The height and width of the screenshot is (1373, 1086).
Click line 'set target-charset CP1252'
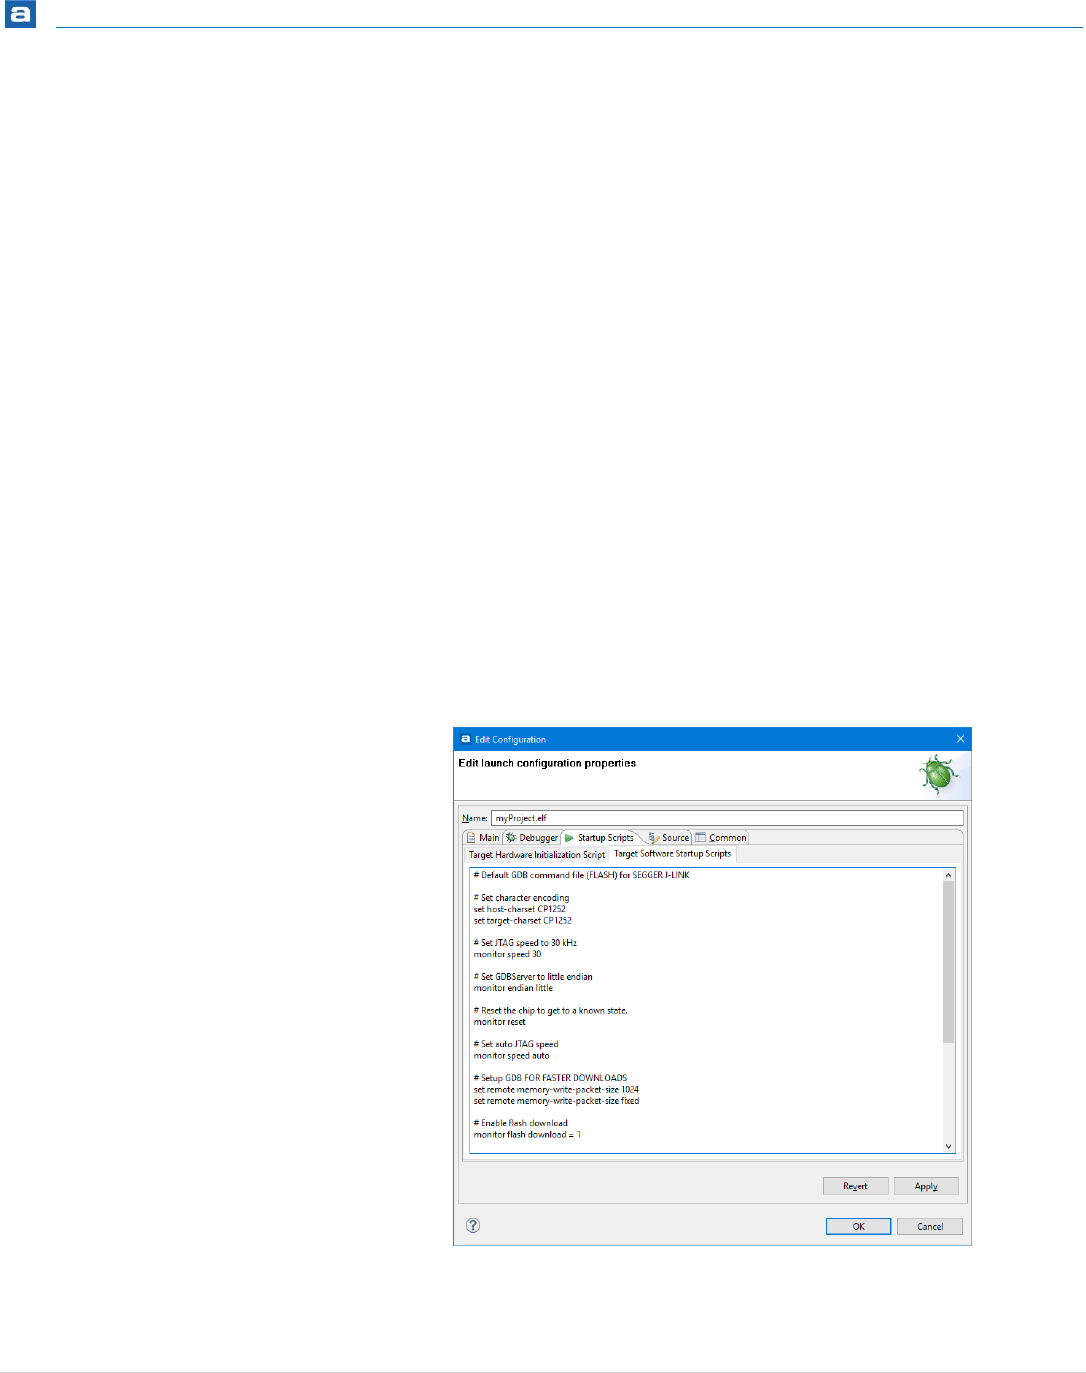click(522, 920)
